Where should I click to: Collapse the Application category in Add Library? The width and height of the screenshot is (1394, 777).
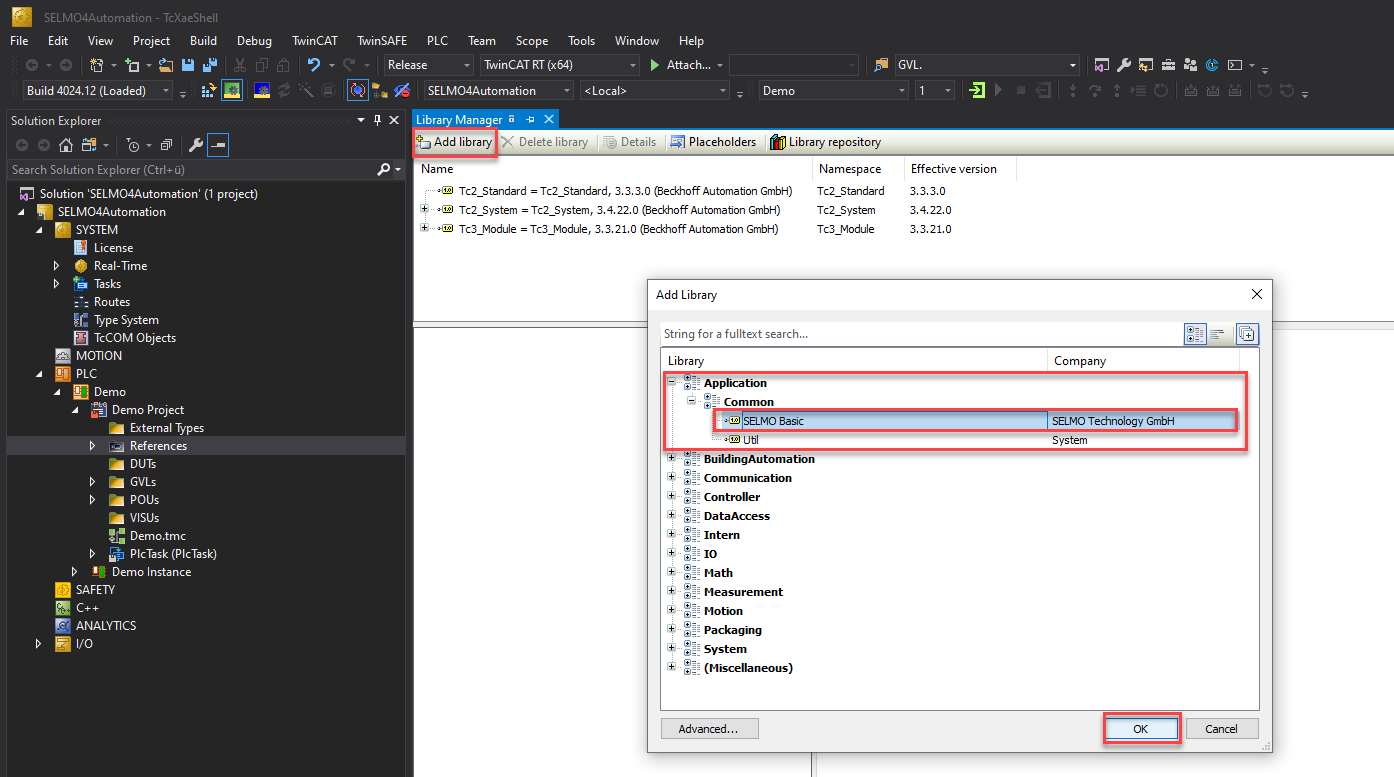click(672, 383)
